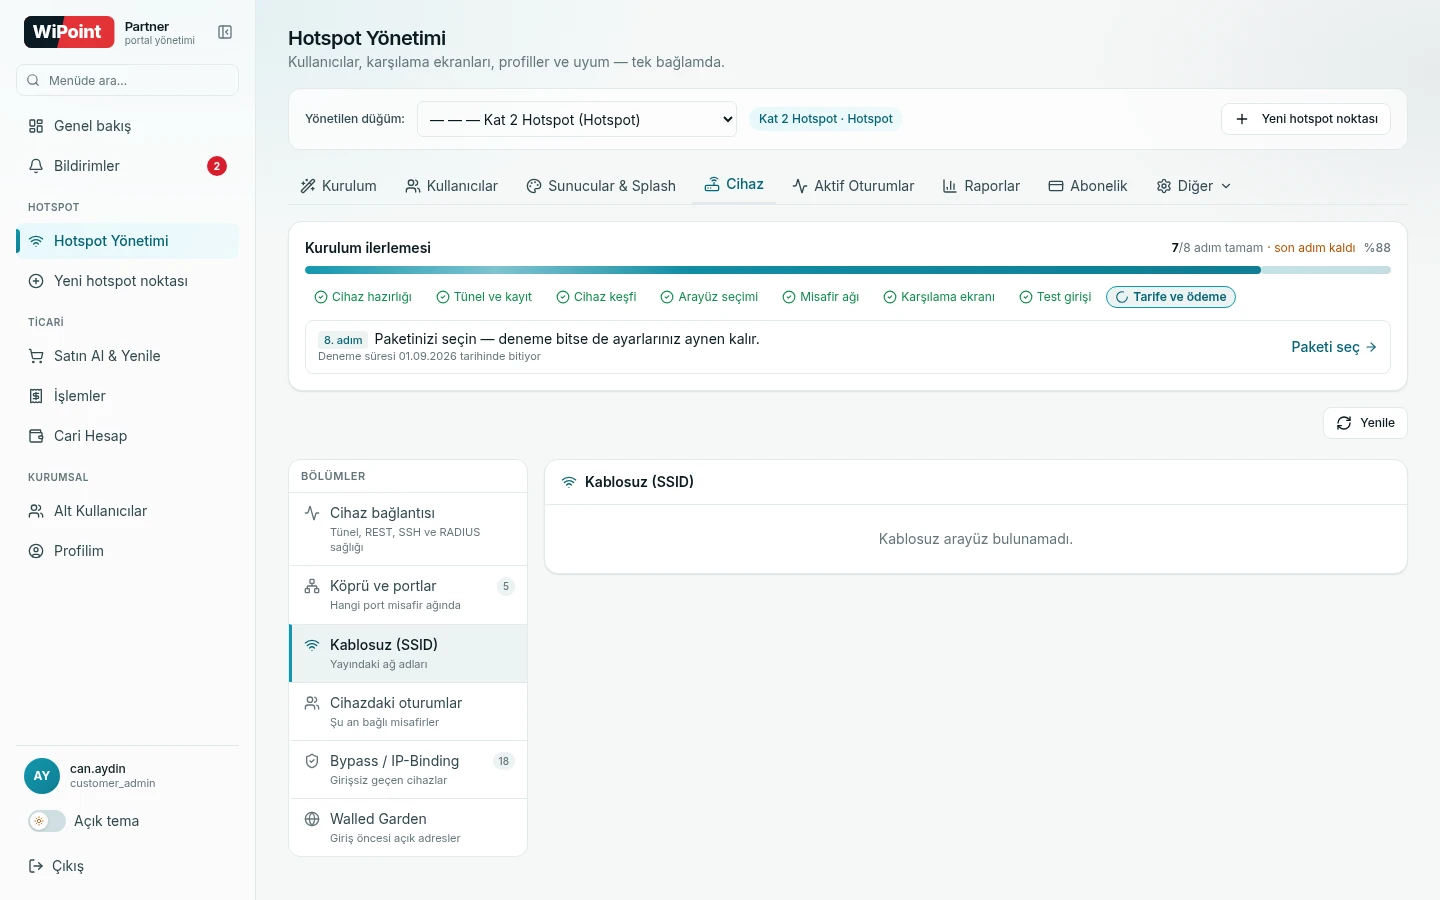Click the red notification badge 2
Viewport: 1440px width, 900px height.
217,166
